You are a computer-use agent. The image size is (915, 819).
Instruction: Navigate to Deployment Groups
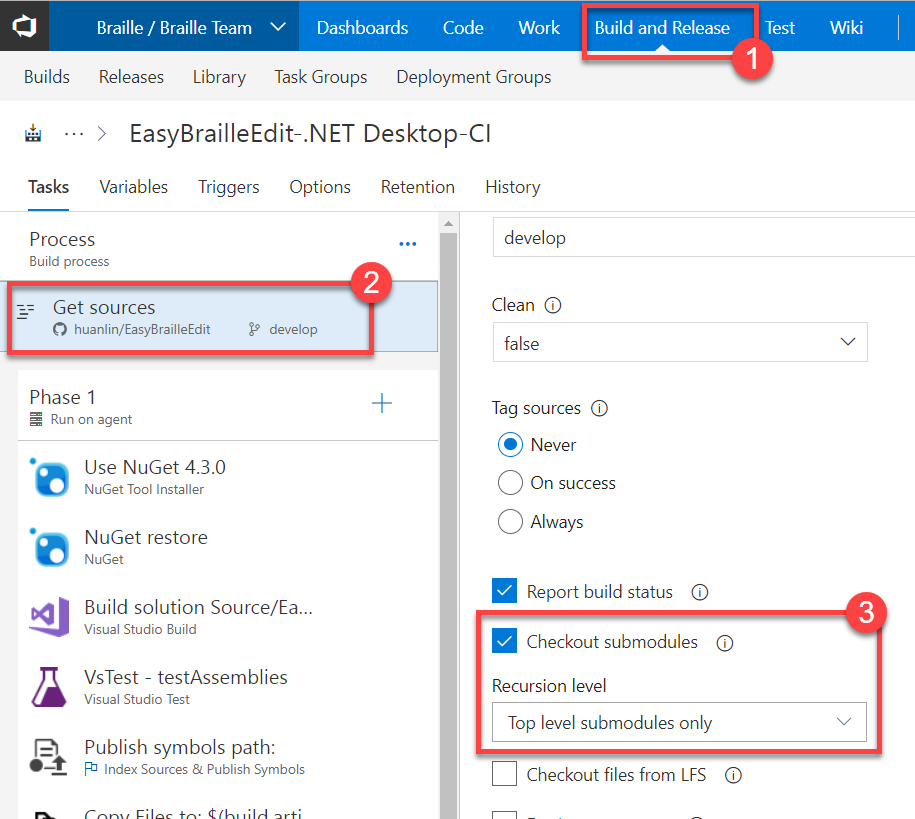point(473,76)
